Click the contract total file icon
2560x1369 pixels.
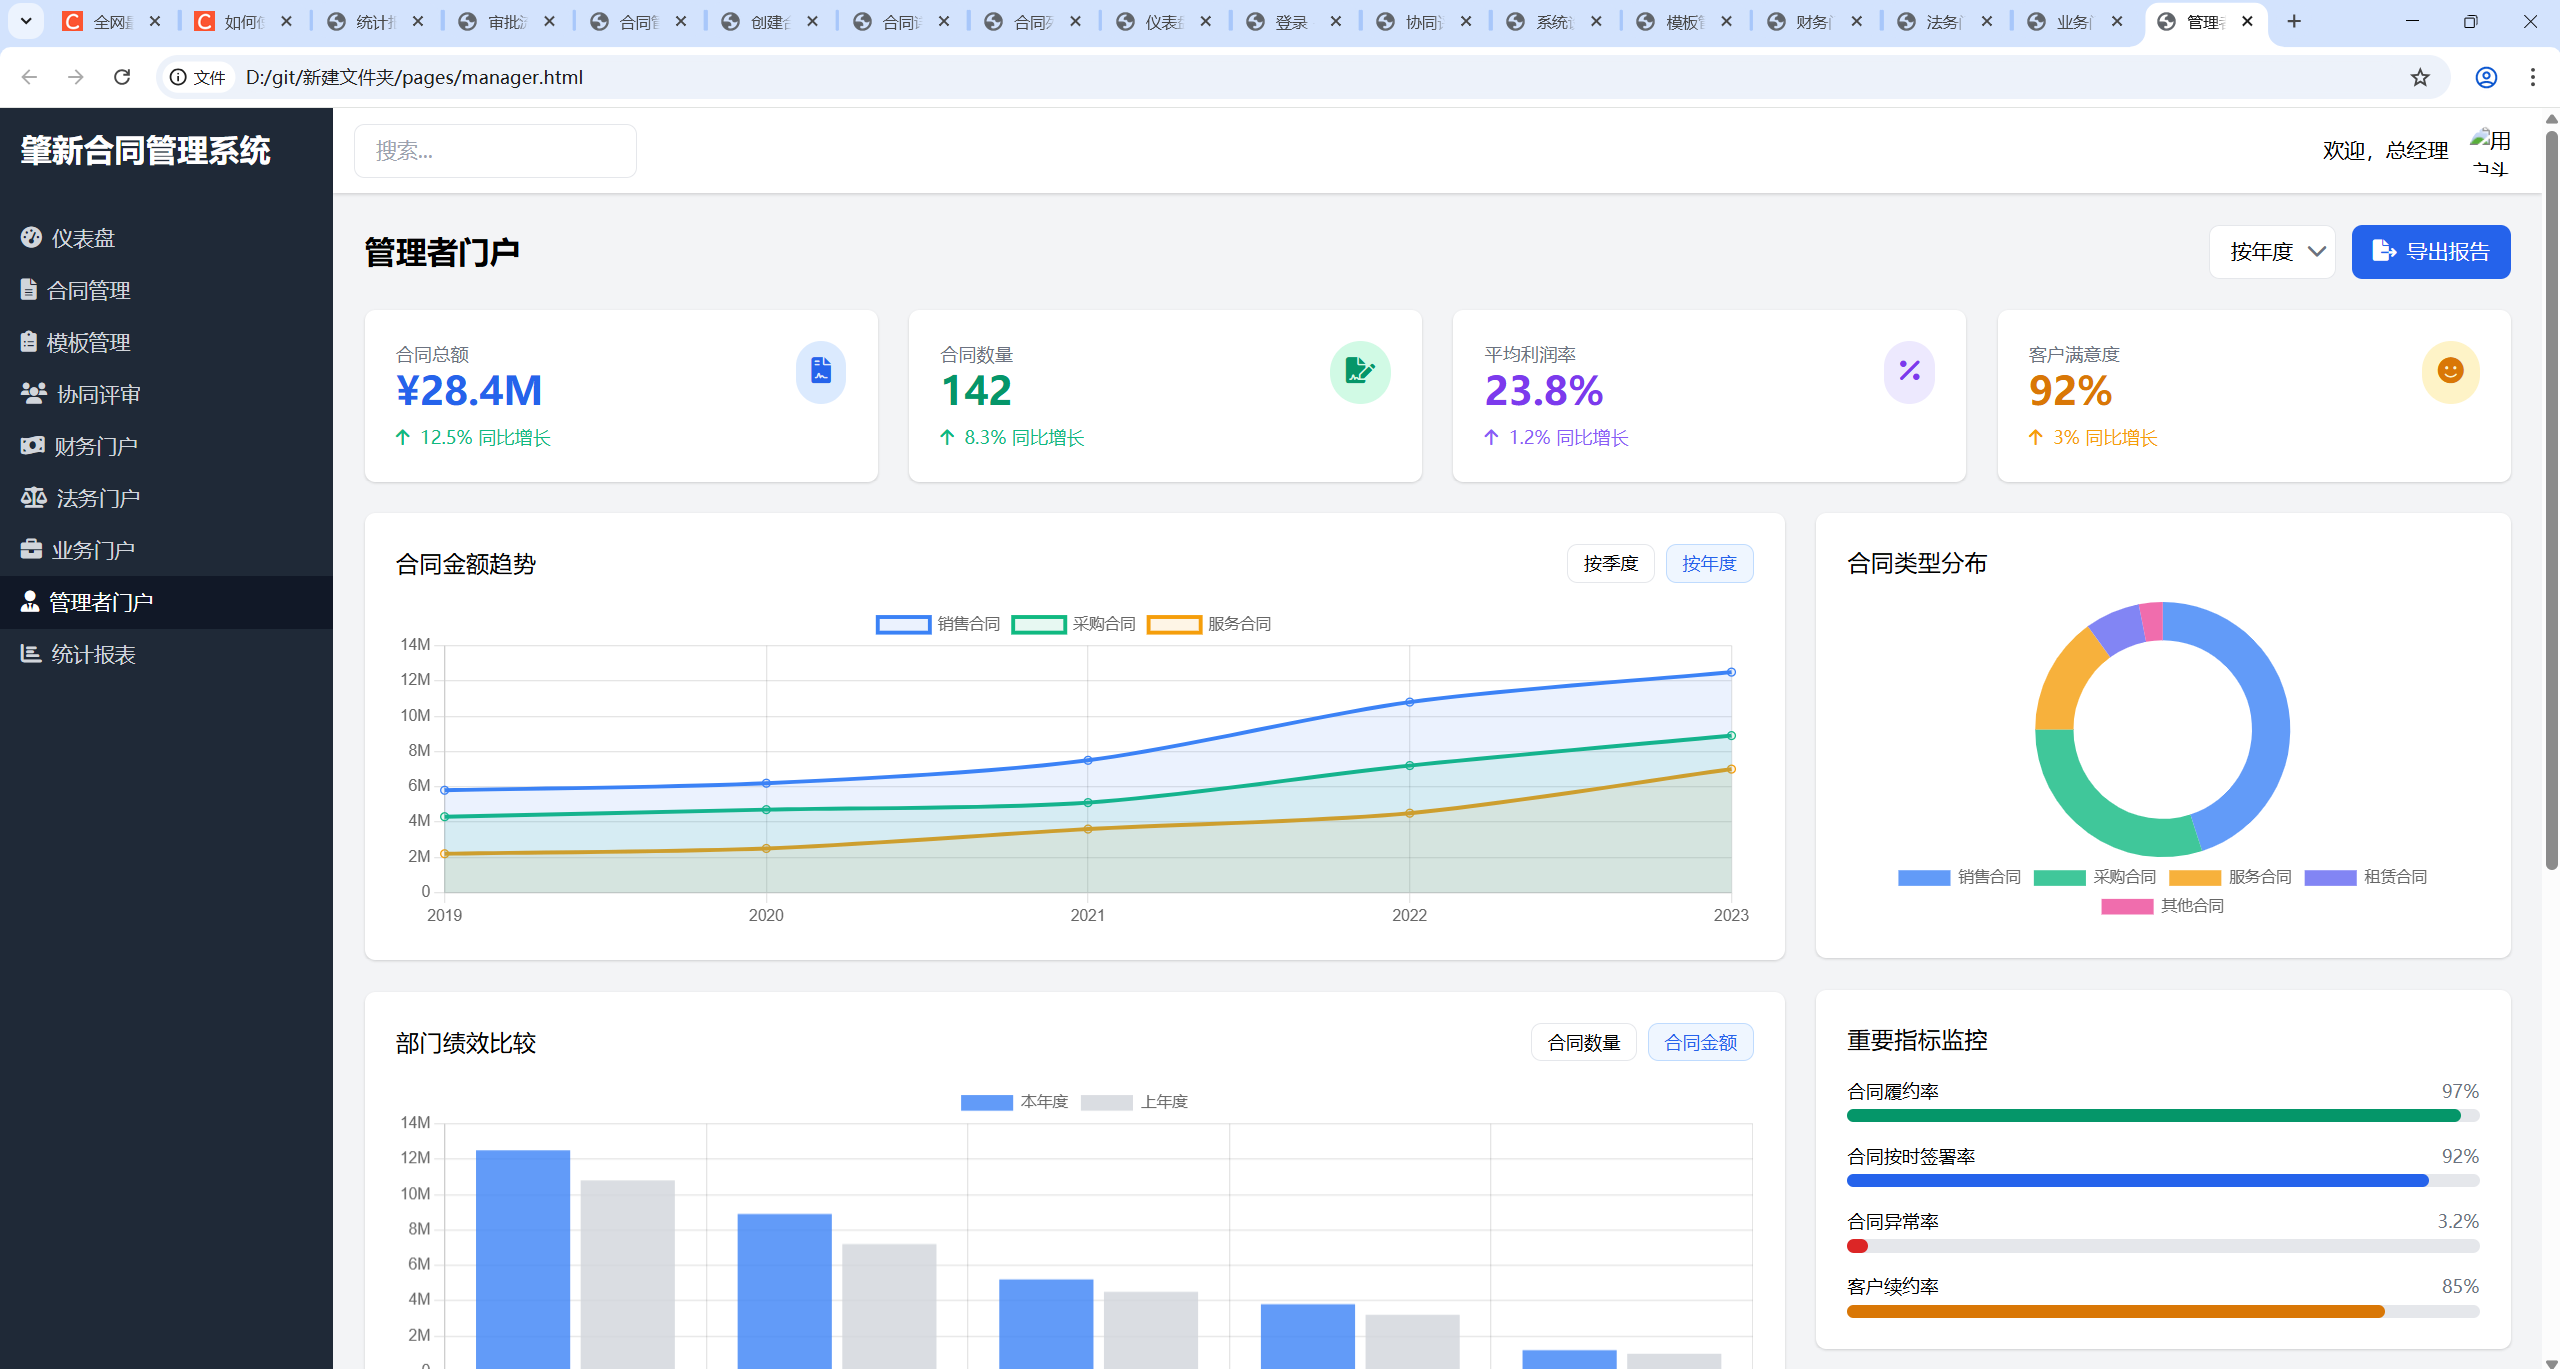coord(820,371)
